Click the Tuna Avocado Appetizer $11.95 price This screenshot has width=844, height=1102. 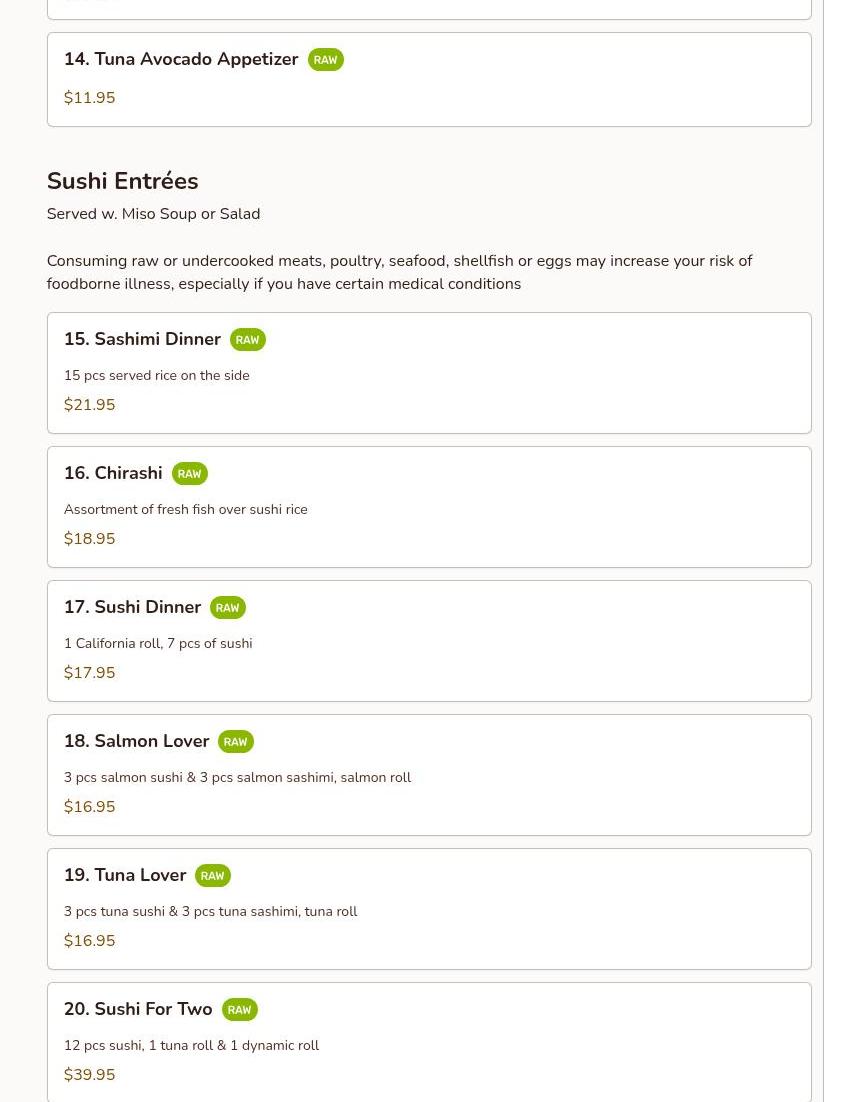[x=89, y=98]
